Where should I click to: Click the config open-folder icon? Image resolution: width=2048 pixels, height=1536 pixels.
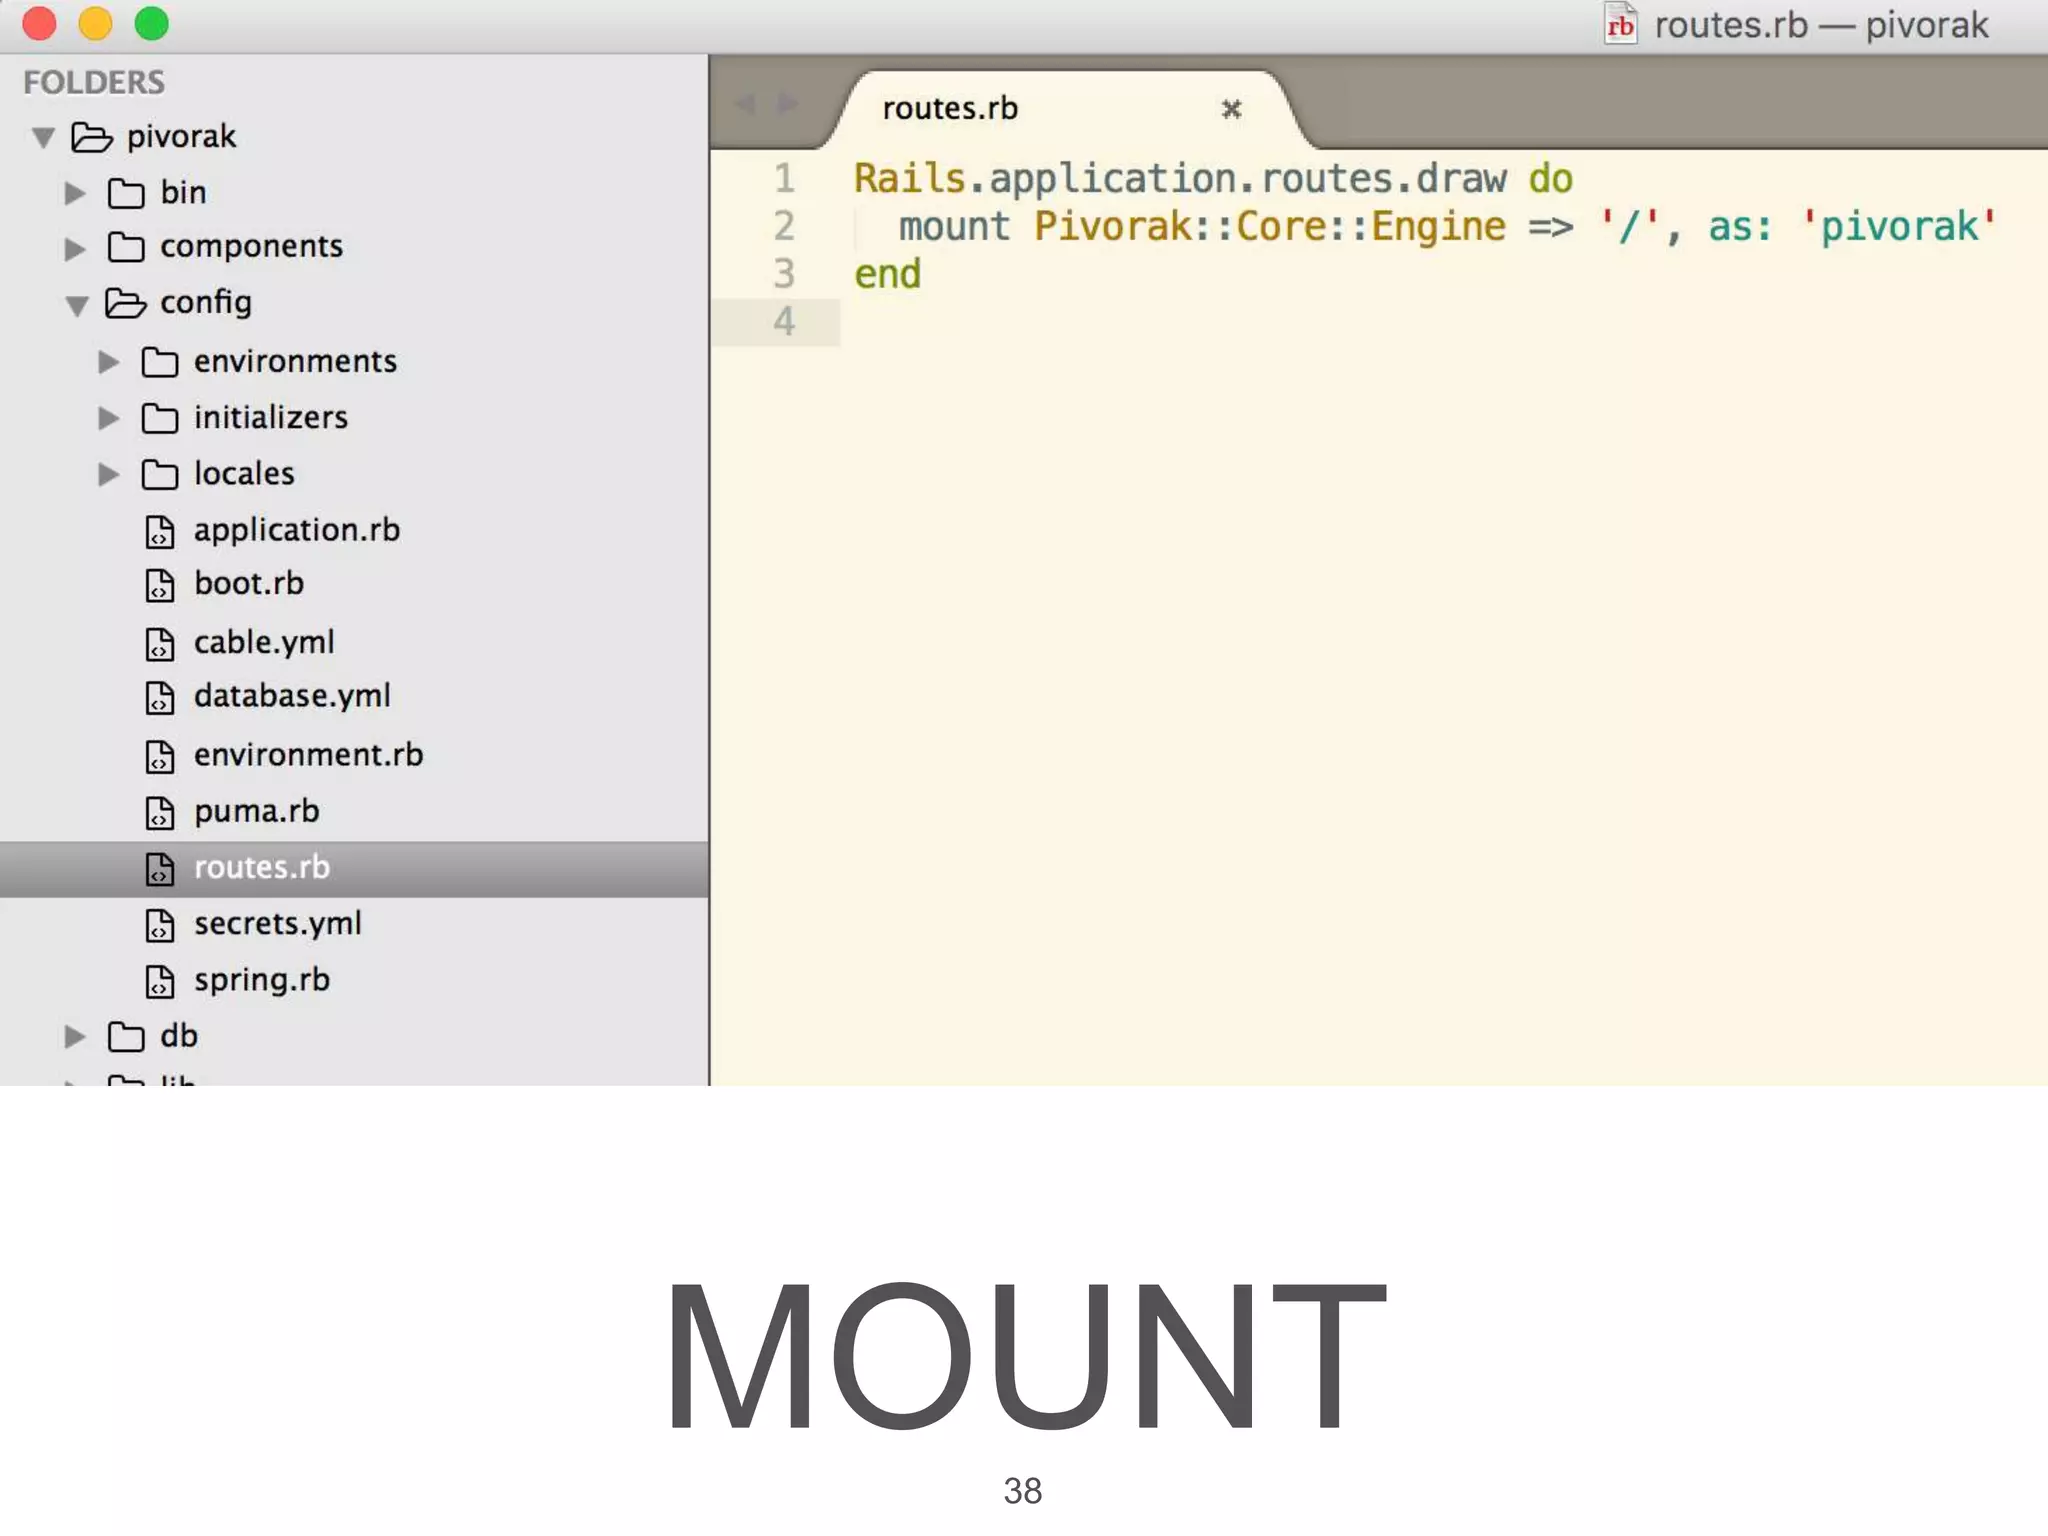coord(126,303)
